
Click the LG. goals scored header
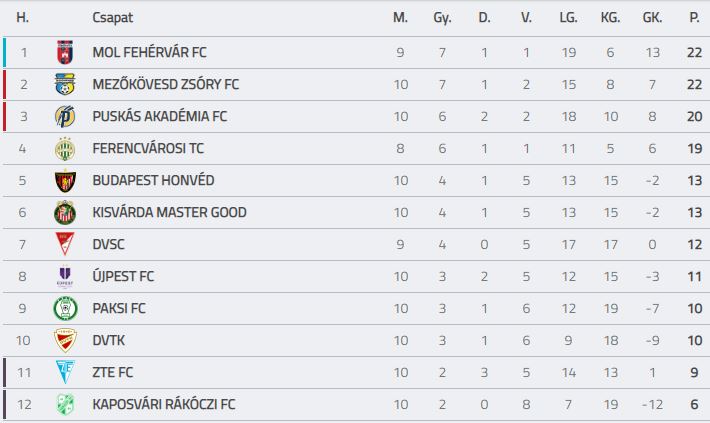(x=568, y=18)
